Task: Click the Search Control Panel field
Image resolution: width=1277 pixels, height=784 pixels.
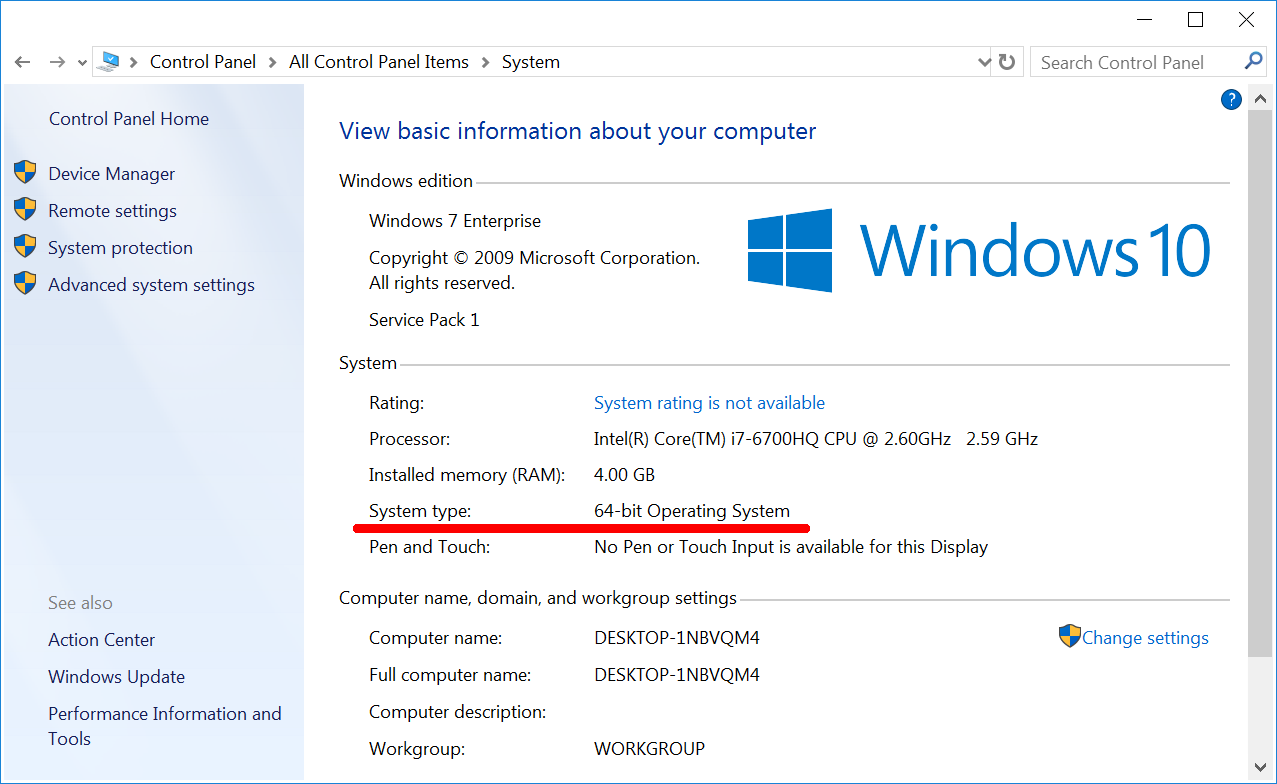Action: (1135, 62)
